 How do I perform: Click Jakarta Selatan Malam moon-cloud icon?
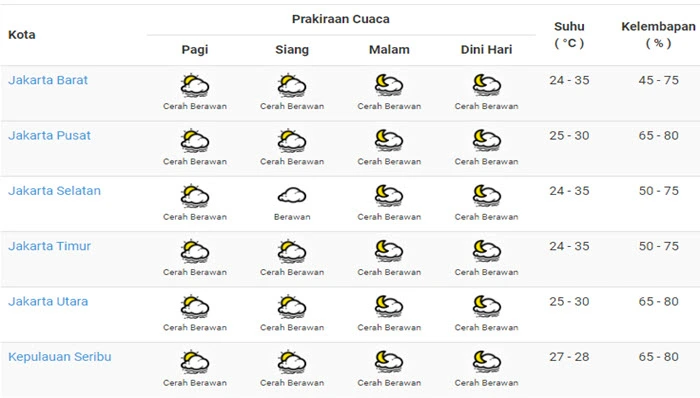click(x=389, y=196)
